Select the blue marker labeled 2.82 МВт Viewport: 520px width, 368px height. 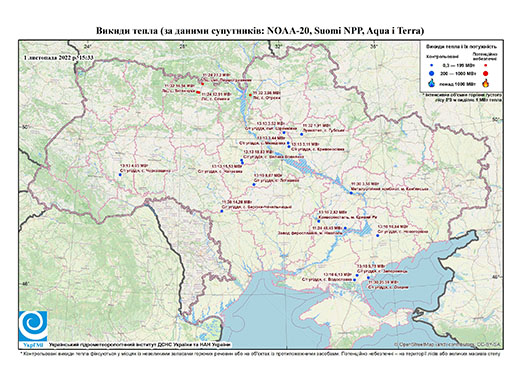pyautogui.click(x=319, y=221)
